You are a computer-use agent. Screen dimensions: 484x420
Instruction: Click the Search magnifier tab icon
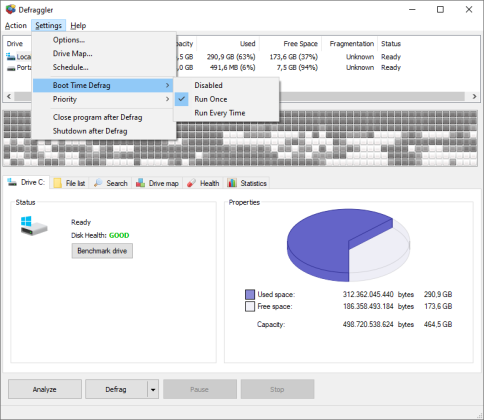[98, 183]
